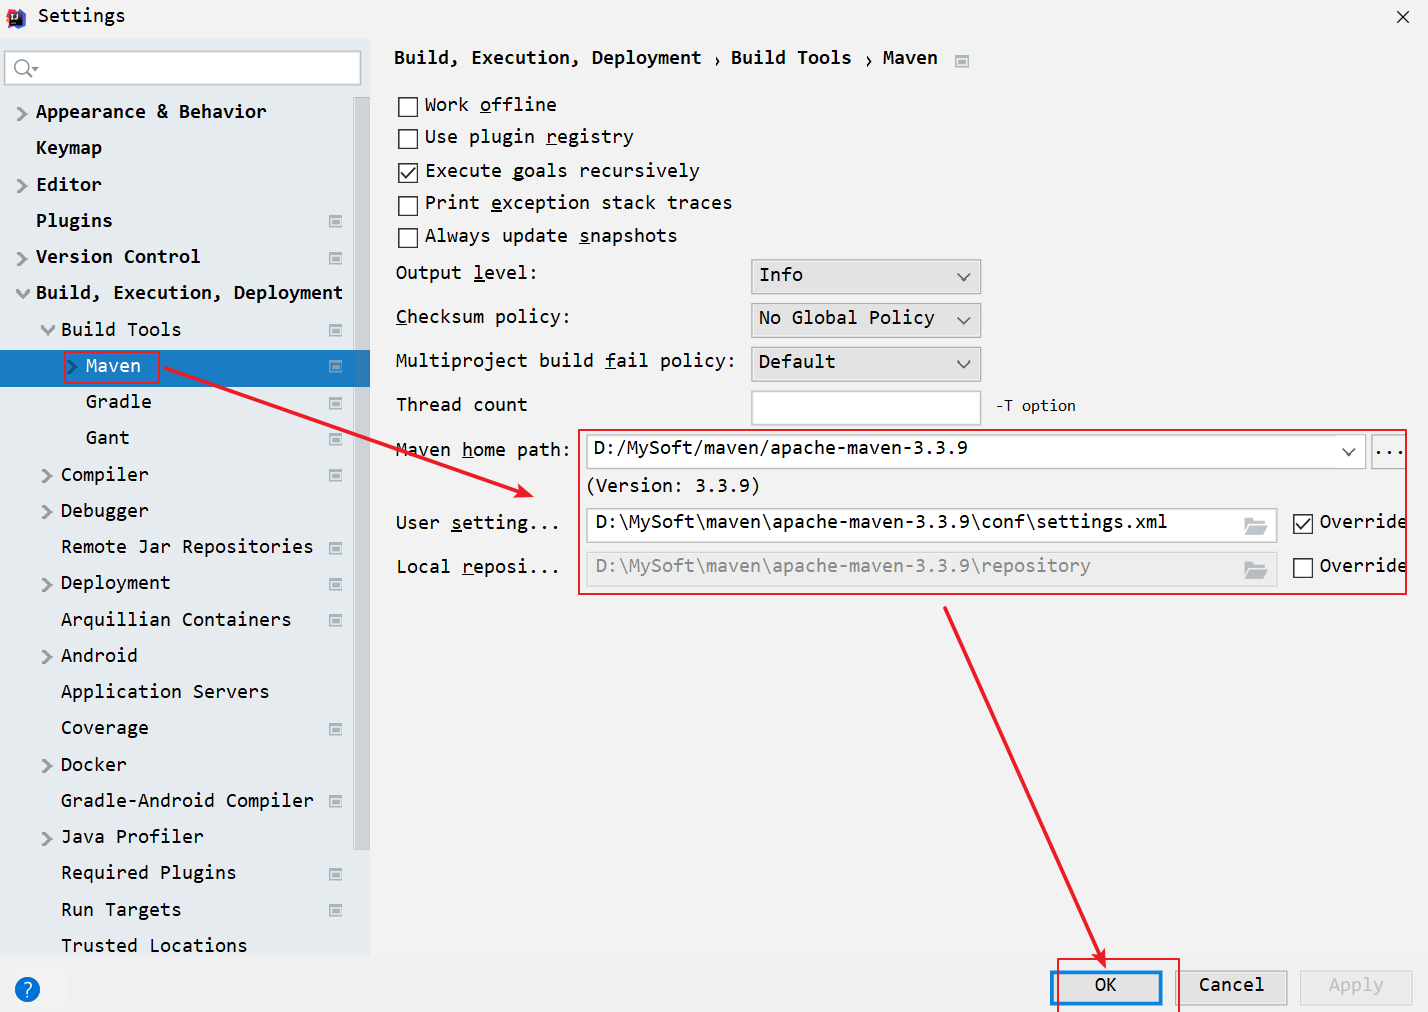Click the project-level icon beside Deployment
This screenshot has width=1428, height=1012.
(336, 584)
